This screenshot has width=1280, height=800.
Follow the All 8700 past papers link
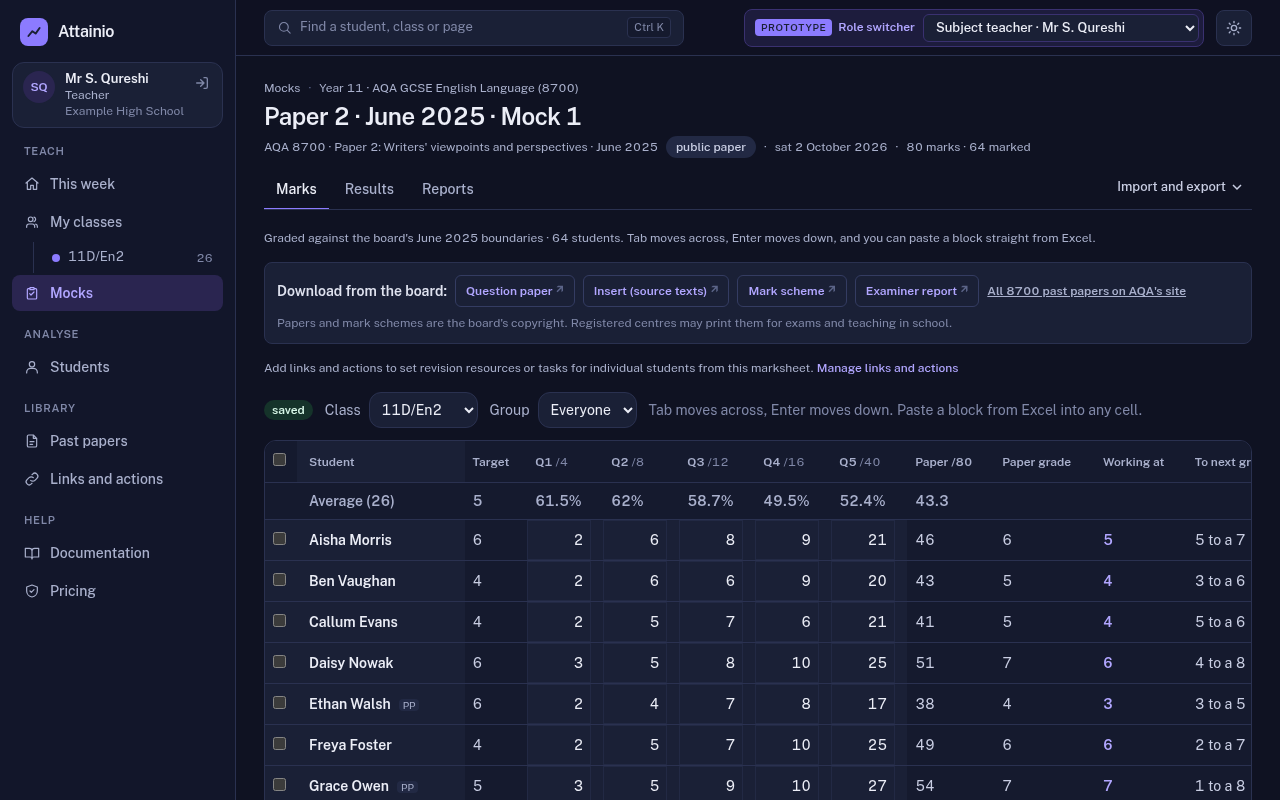tap(1086, 291)
